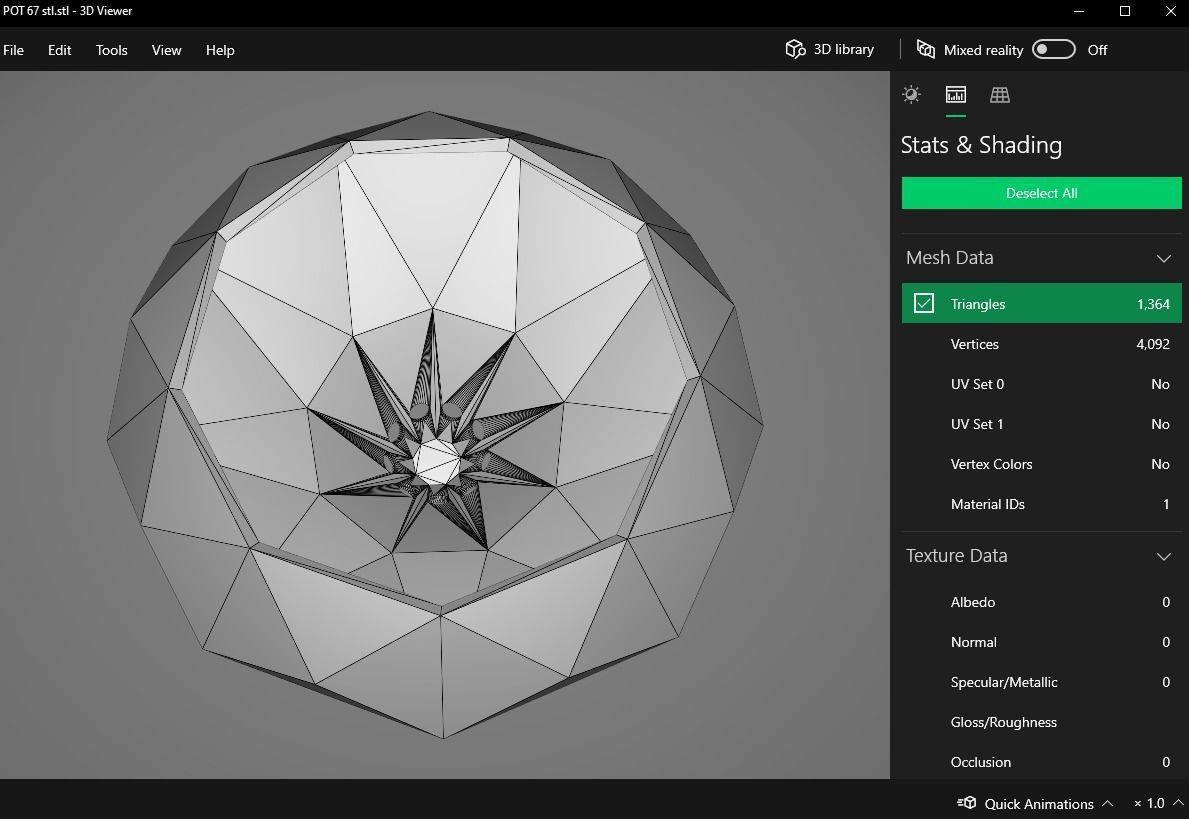Select the Albedo texture row
The height and width of the screenshot is (819, 1189).
tap(1041, 602)
